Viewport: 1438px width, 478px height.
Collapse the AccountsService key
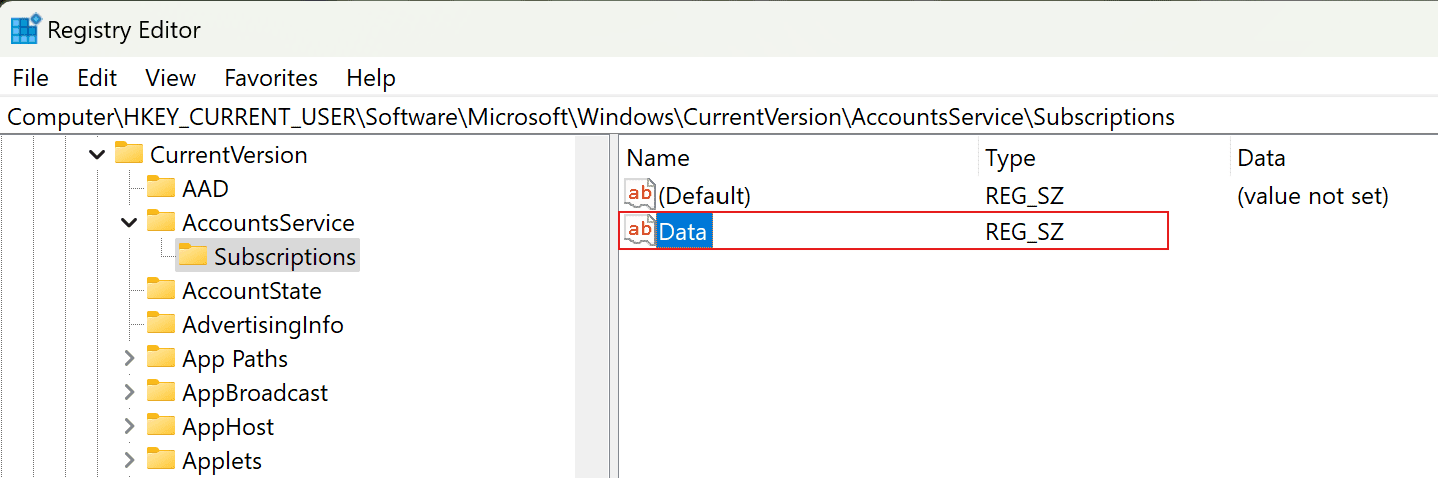(x=129, y=223)
